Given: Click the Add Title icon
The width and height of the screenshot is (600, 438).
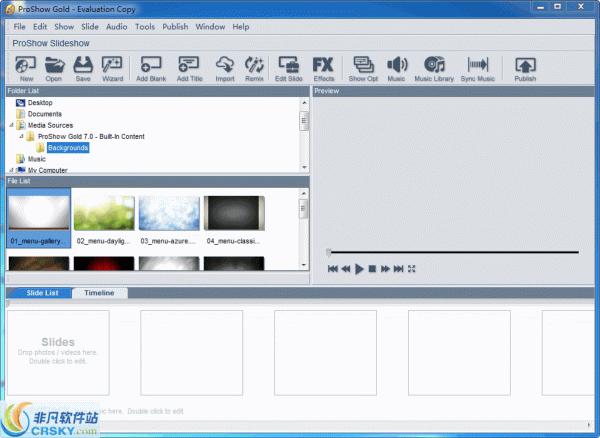Looking at the screenshot, I should [189, 69].
